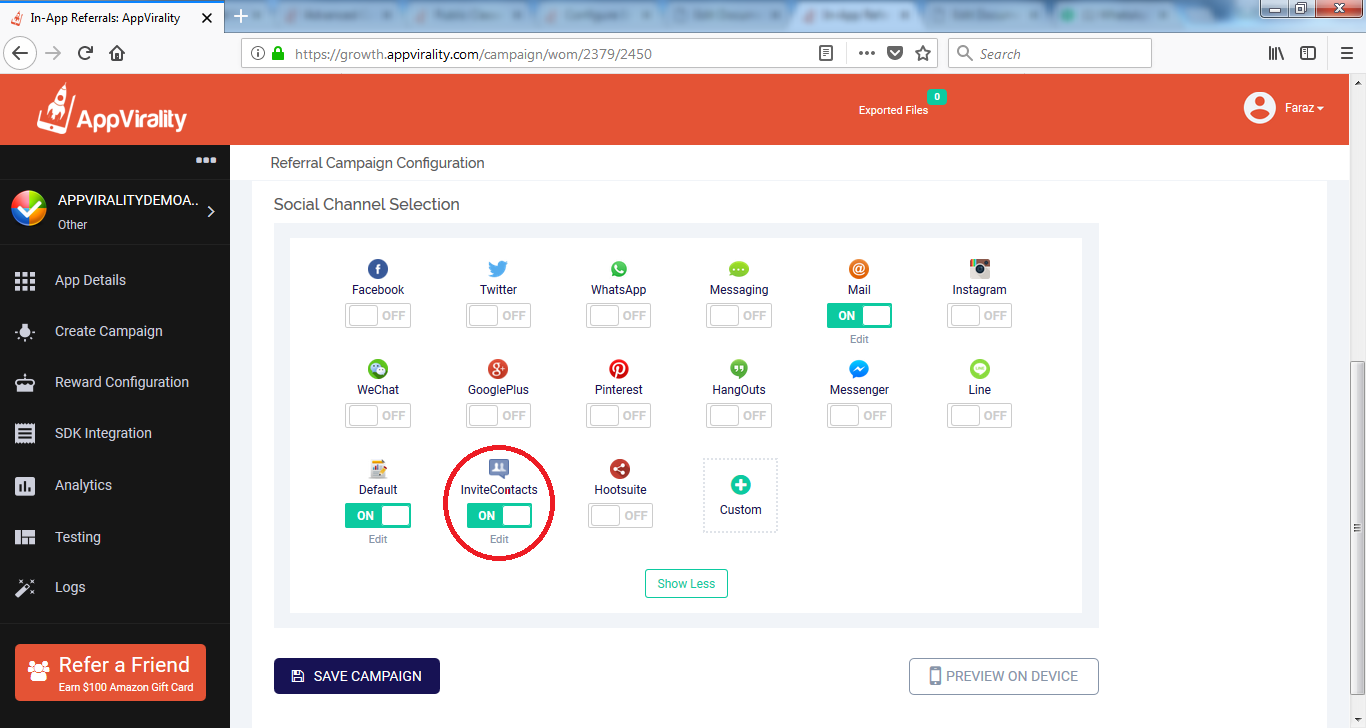Image resolution: width=1366 pixels, height=728 pixels.
Task: Click the SAVE CAMPAIGN button
Action: [x=357, y=676]
